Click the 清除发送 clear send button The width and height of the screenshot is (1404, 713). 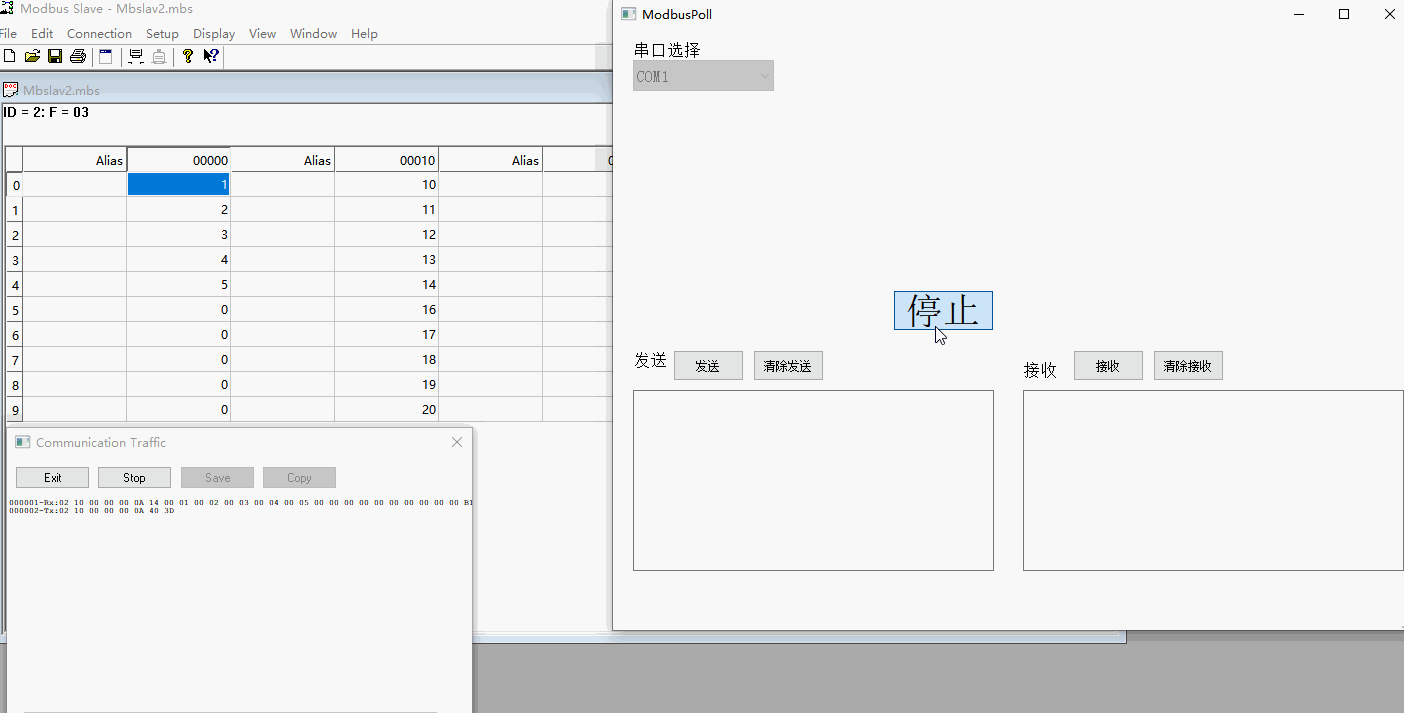coord(788,366)
